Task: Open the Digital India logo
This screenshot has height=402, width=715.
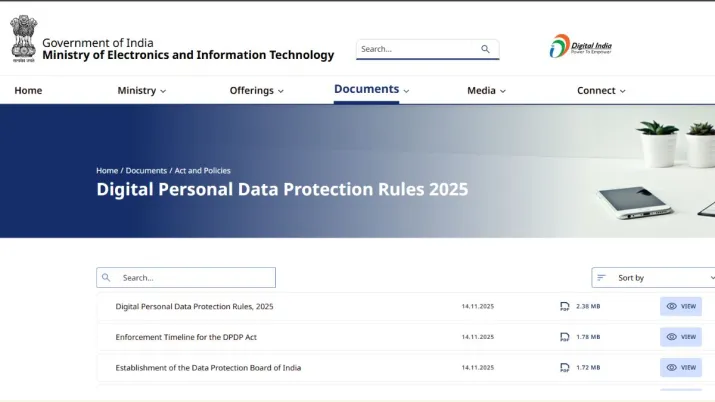Action: (x=580, y=47)
